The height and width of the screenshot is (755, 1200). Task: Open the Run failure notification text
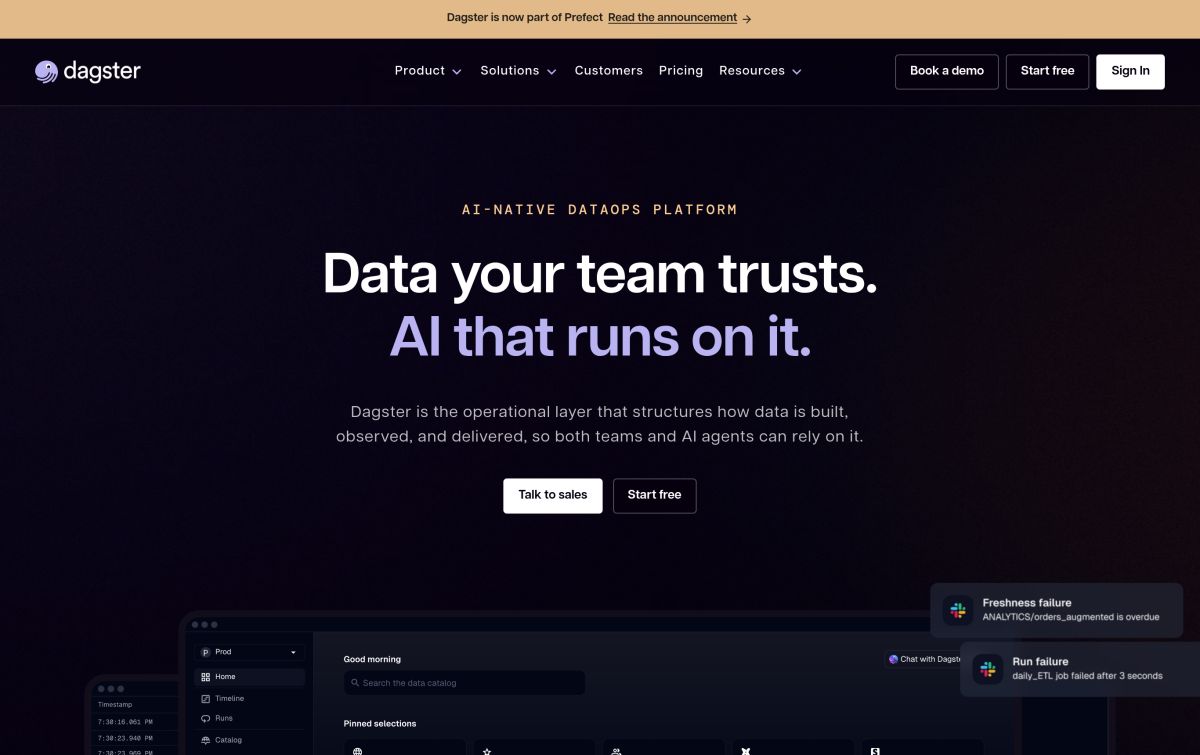click(x=1087, y=669)
